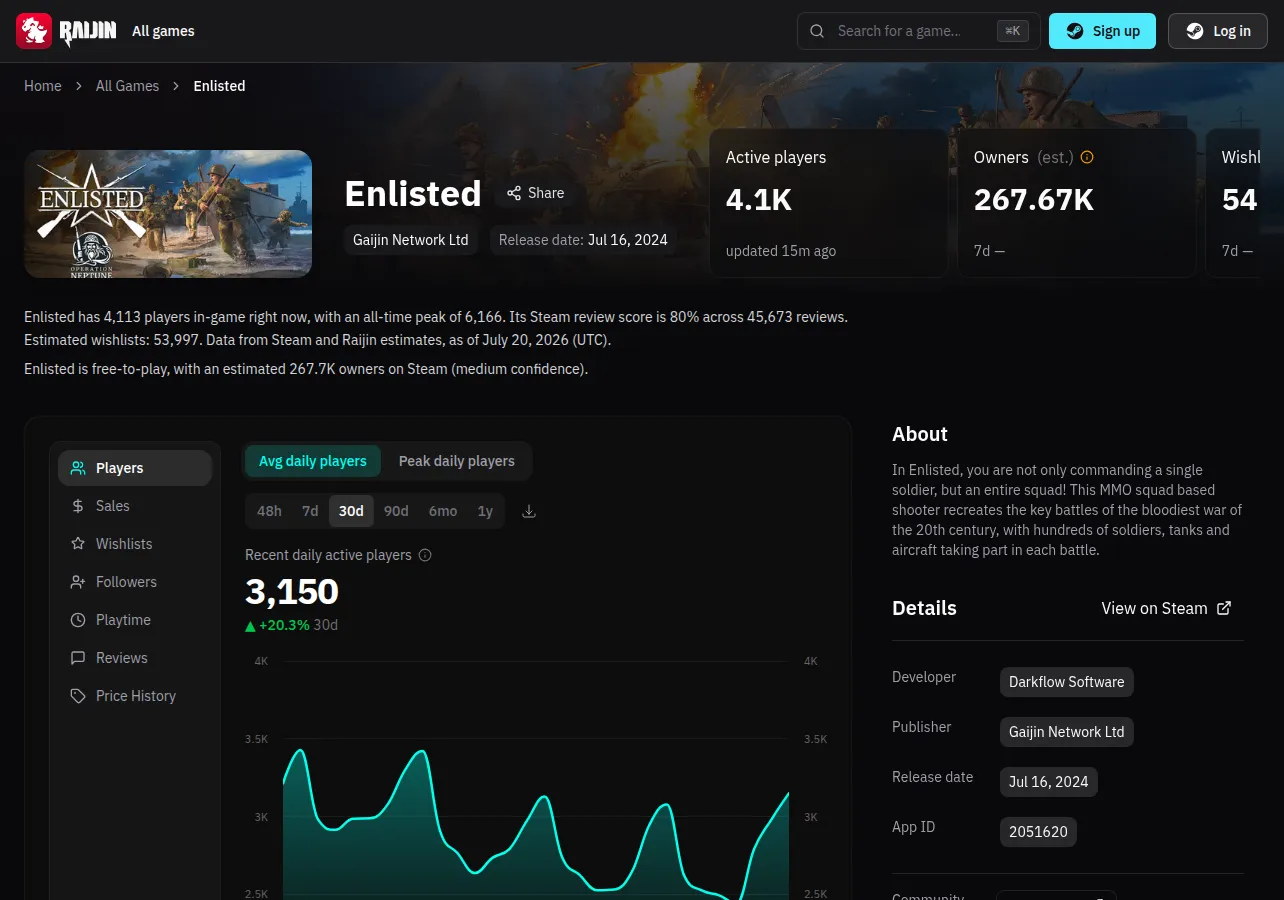
Task: Click the Raijin wordmark logo
Action: tap(87, 32)
